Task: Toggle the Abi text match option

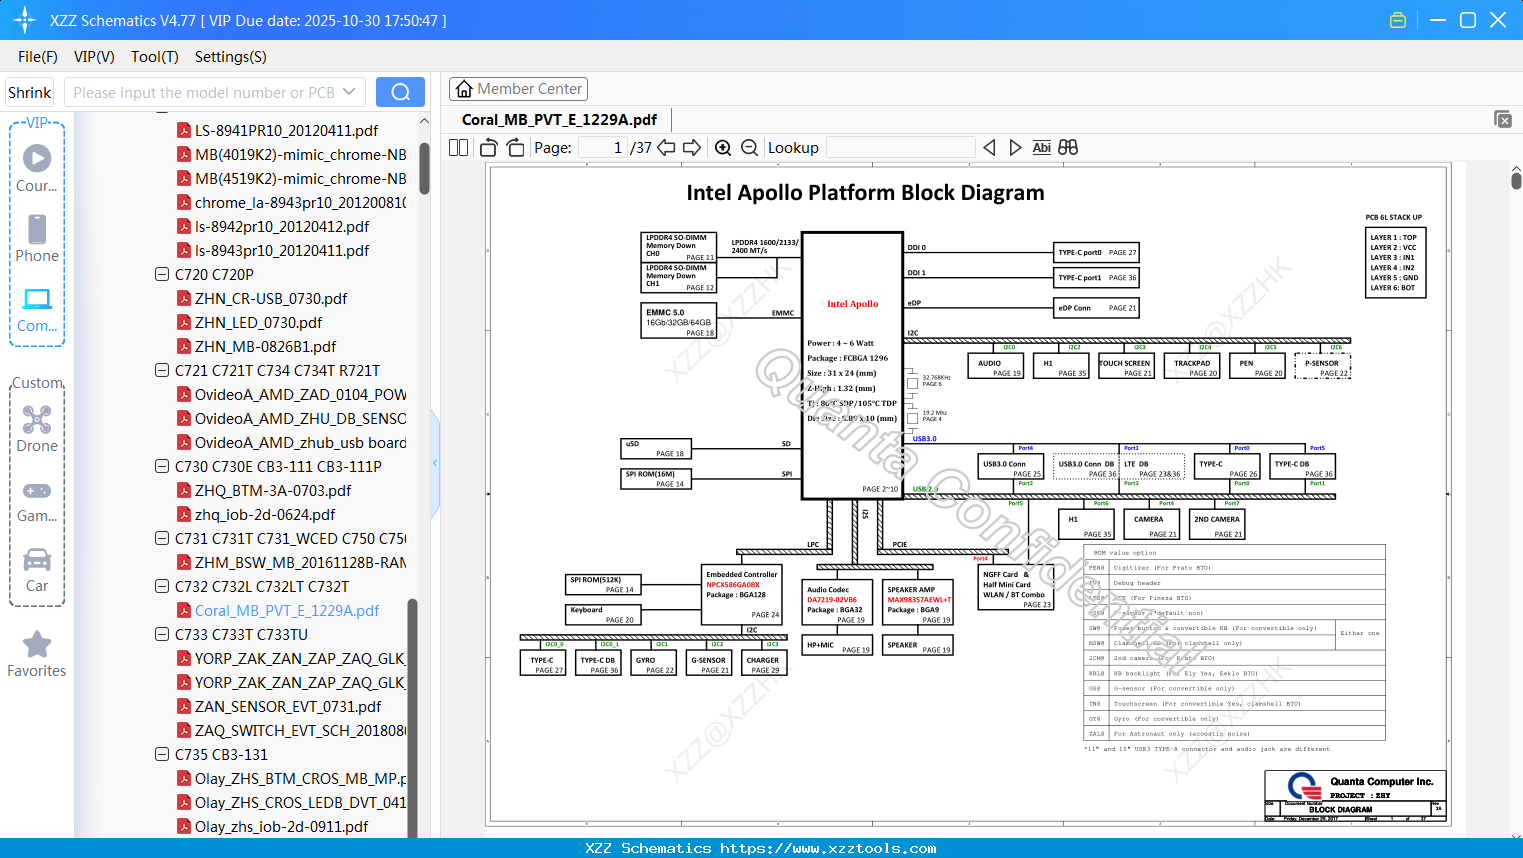Action: [1041, 148]
